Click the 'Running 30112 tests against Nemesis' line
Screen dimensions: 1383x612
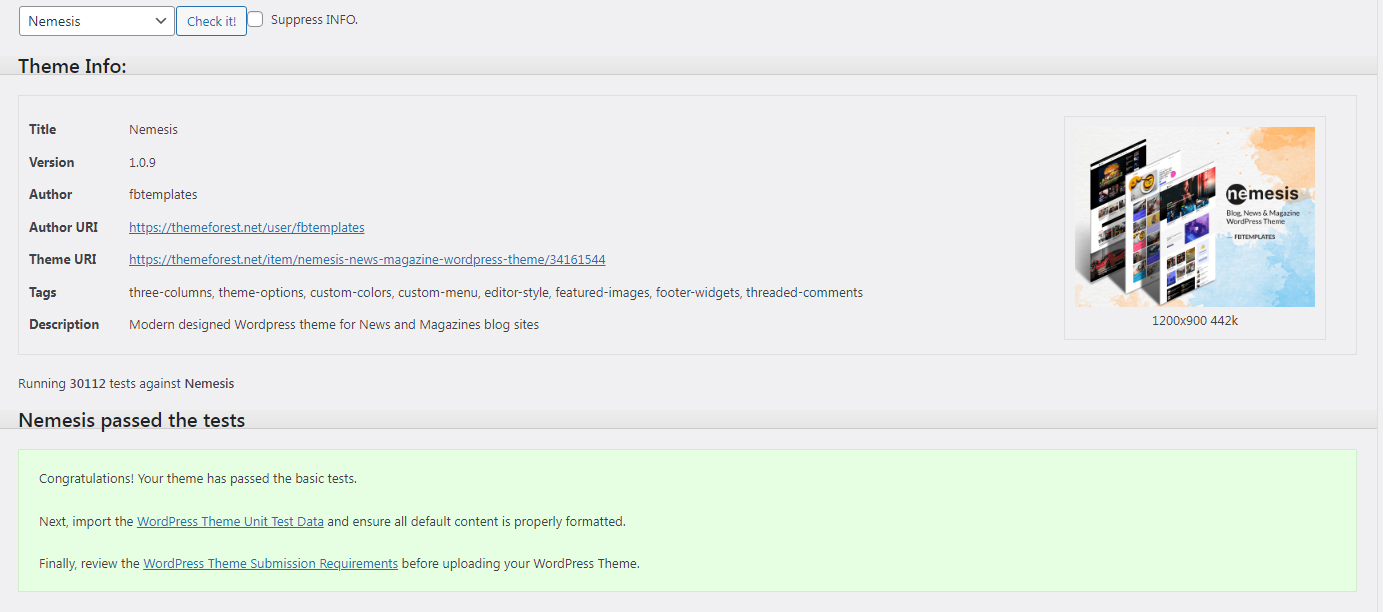pos(126,383)
